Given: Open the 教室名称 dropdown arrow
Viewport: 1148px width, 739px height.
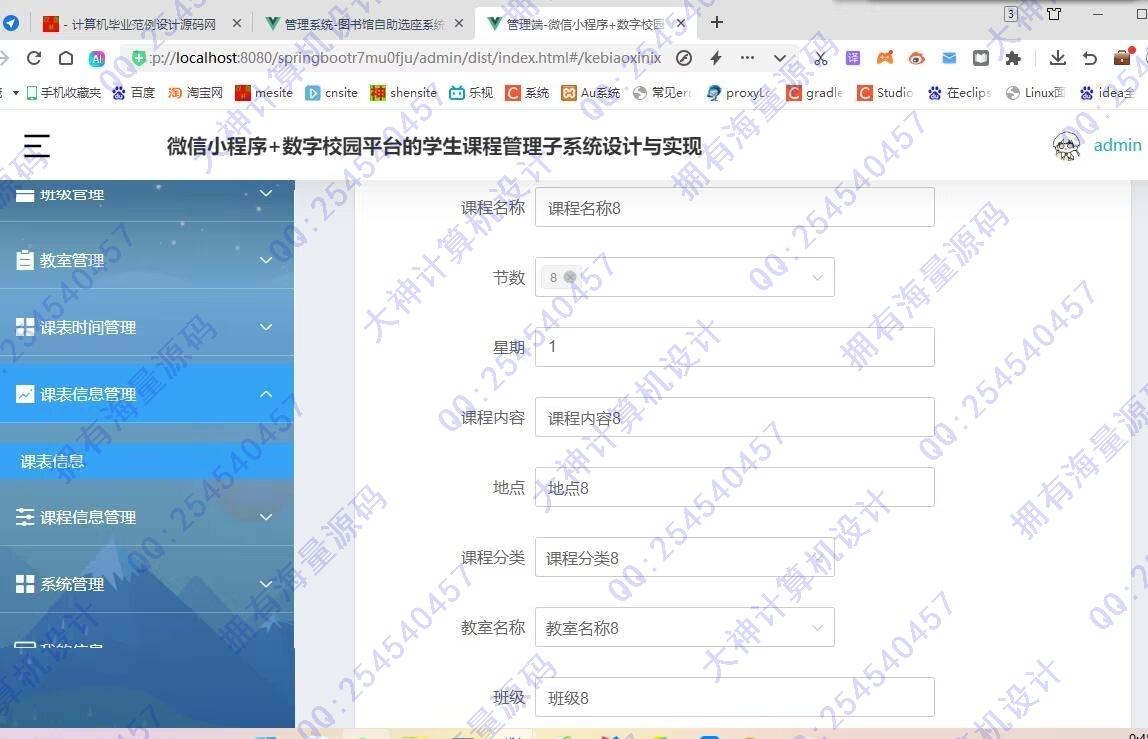Looking at the screenshot, I should 817,628.
